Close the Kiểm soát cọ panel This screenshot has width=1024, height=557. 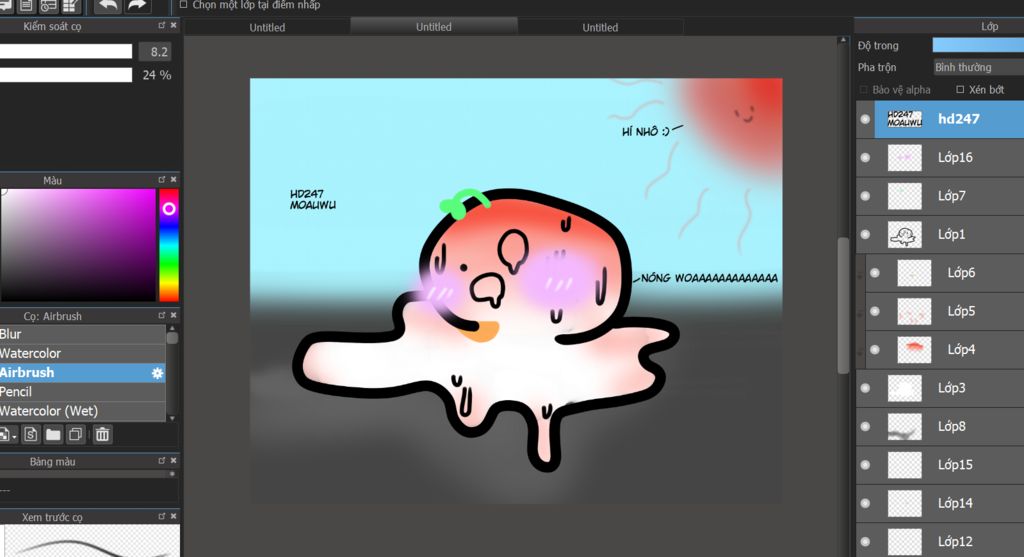173,25
